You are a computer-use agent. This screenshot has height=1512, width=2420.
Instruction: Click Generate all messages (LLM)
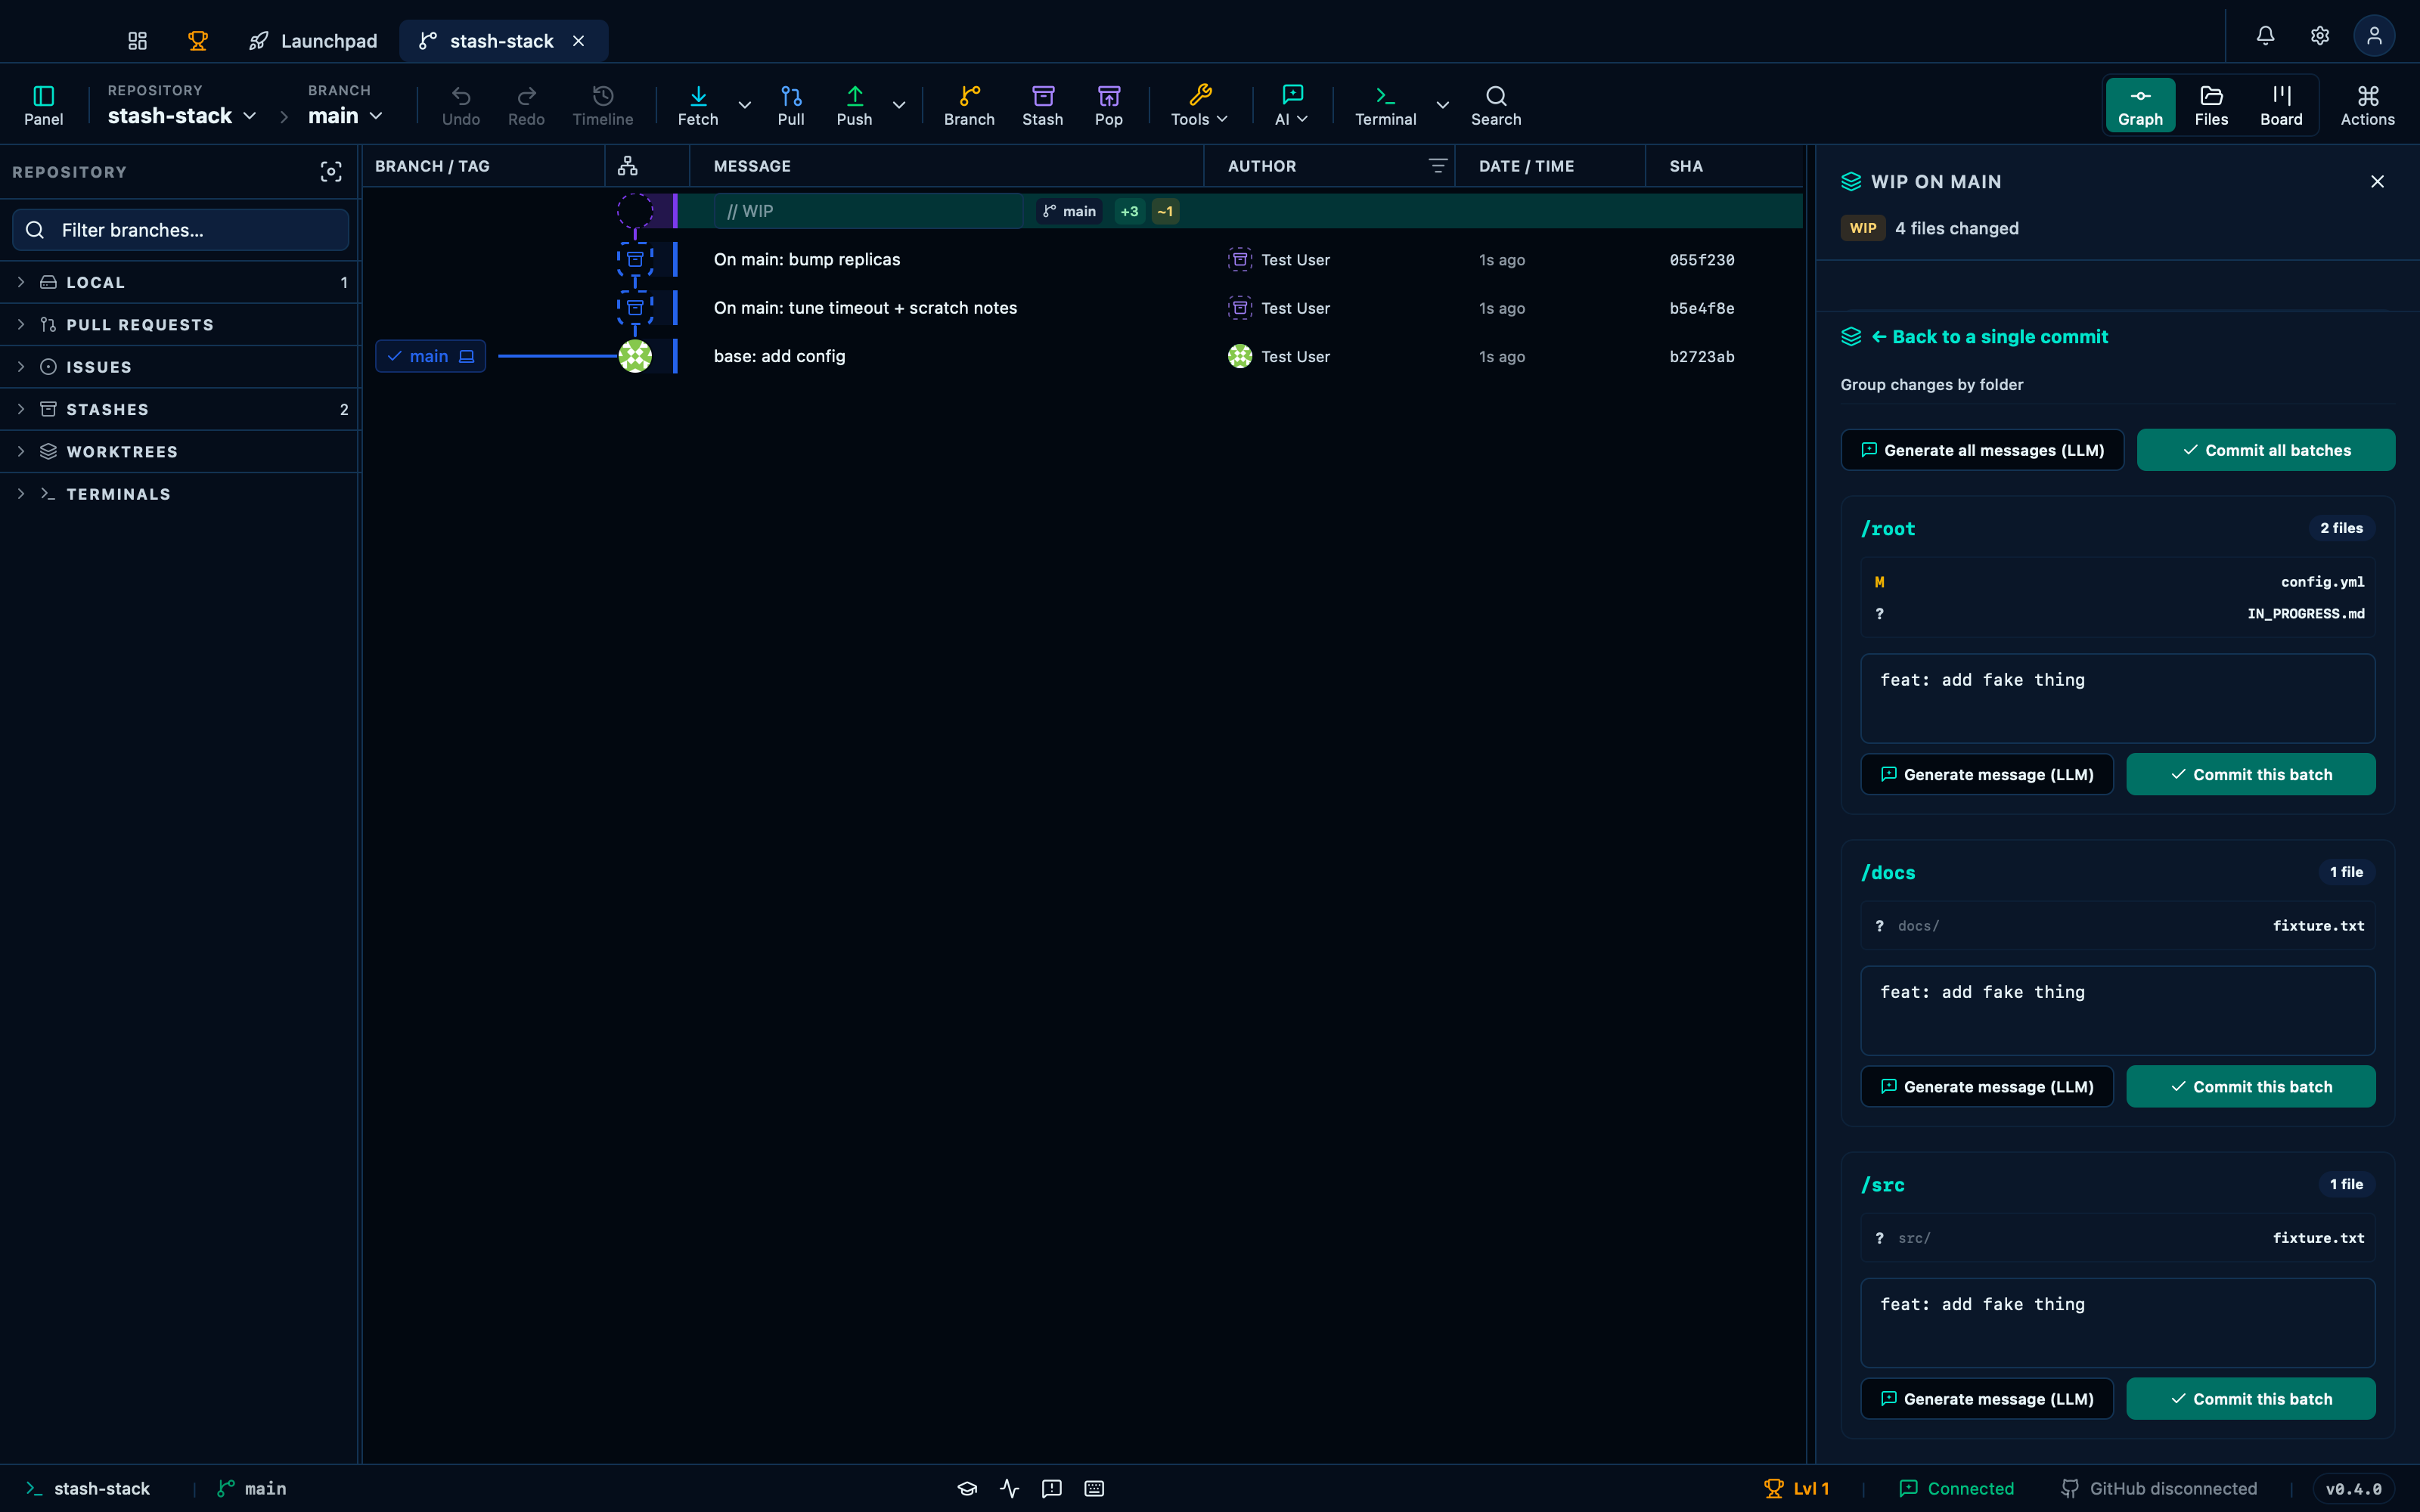[x=1982, y=450]
